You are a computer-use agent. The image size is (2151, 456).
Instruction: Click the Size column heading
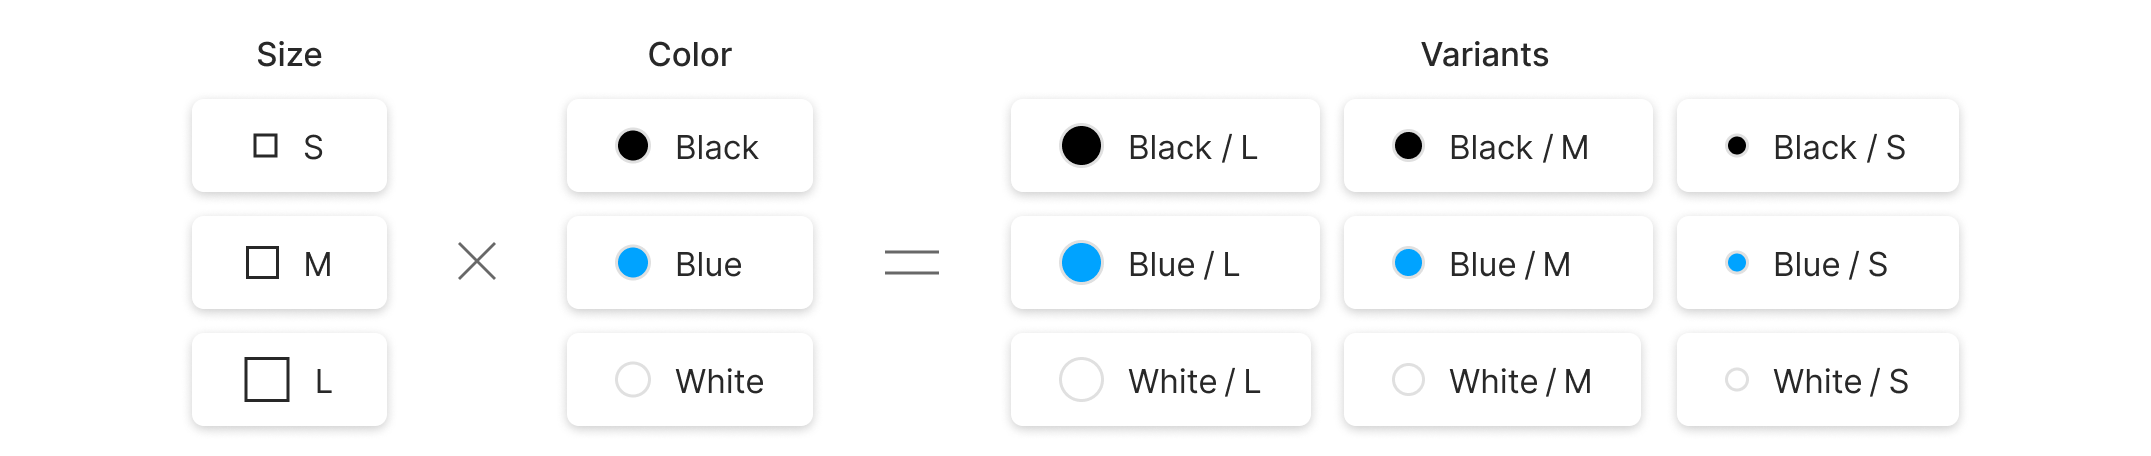pos(289,54)
